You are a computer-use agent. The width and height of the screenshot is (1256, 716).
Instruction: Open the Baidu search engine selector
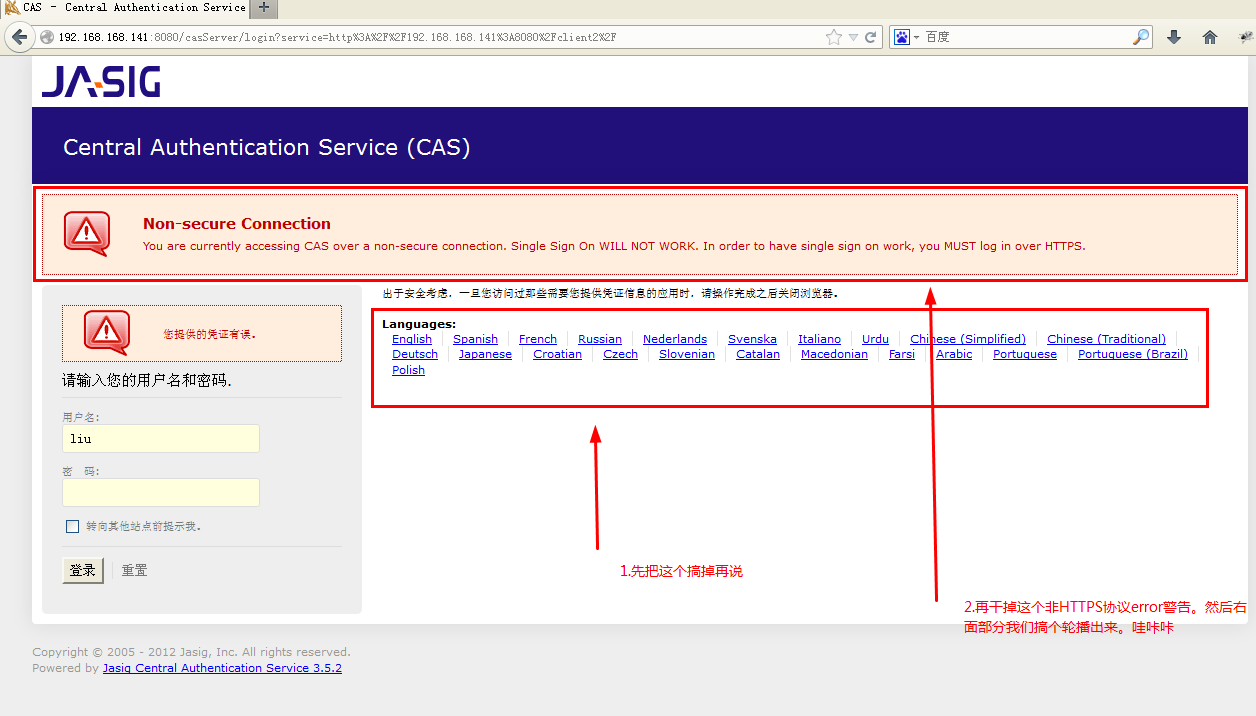[x=906, y=37]
